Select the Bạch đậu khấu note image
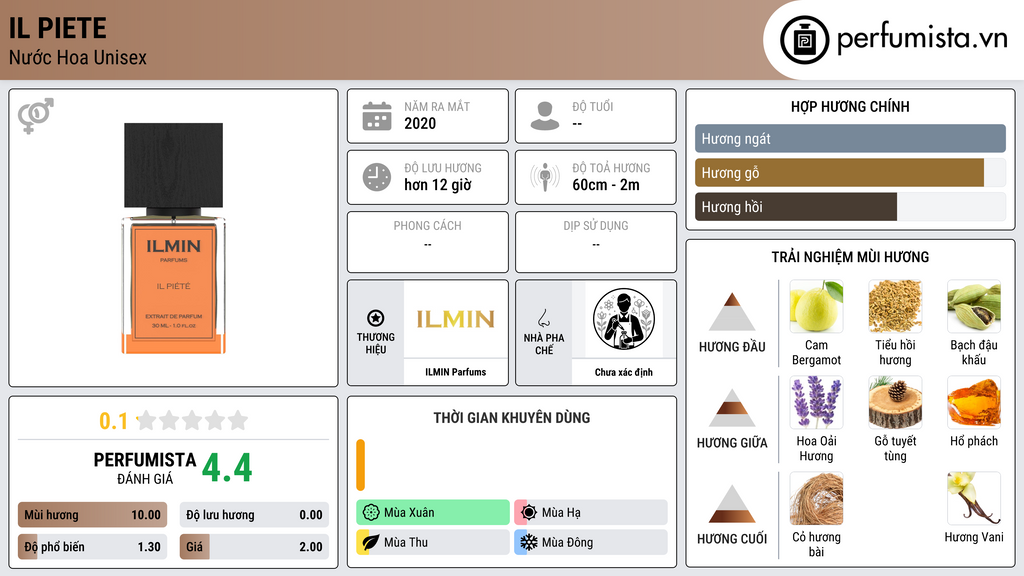The width and height of the screenshot is (1024, 576). click(x=974, y=306)
